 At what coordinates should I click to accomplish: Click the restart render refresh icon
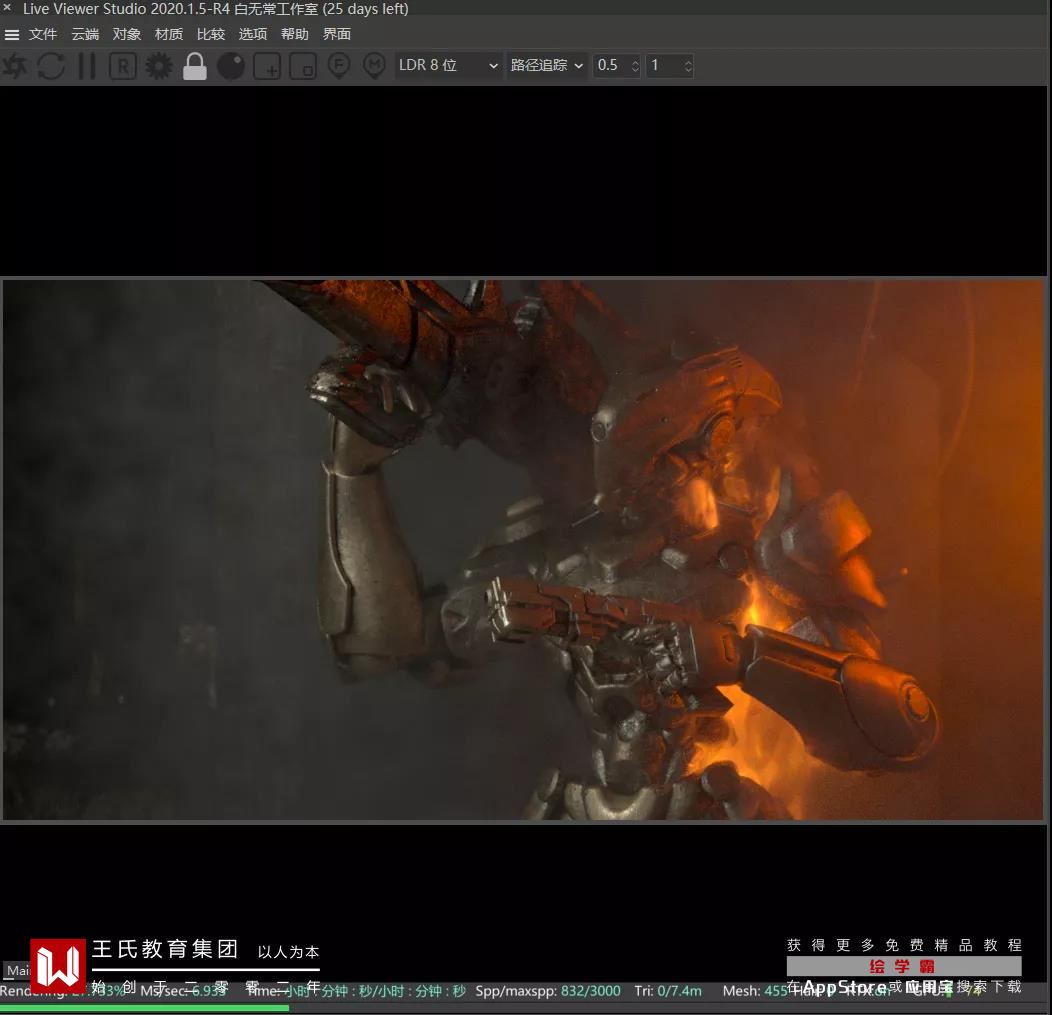click(x=51, y=66)
